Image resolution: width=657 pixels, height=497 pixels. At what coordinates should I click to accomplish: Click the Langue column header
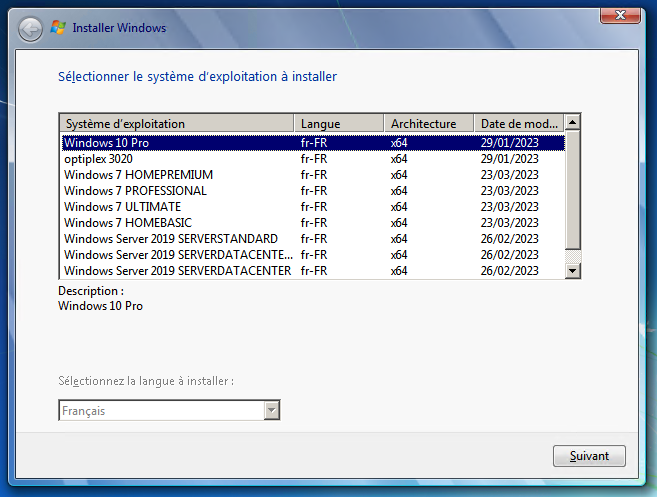pos(339,123)
